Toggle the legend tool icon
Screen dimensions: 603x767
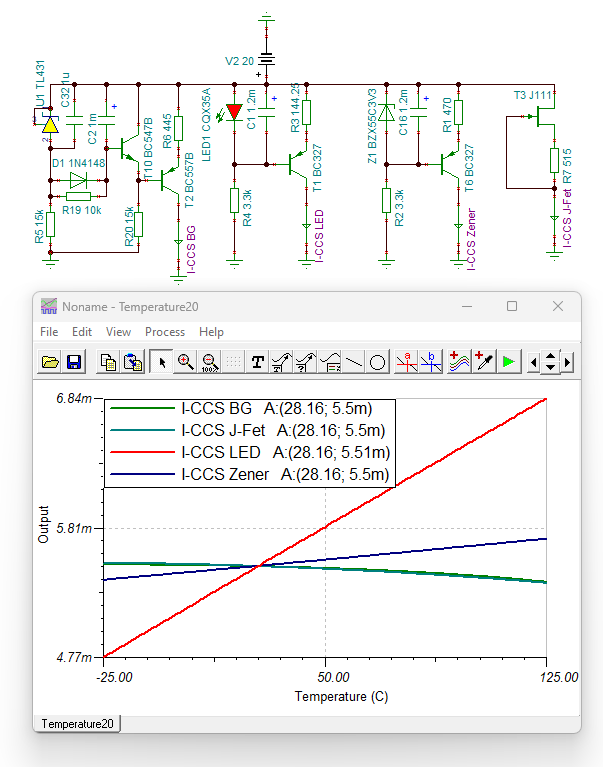330,362
